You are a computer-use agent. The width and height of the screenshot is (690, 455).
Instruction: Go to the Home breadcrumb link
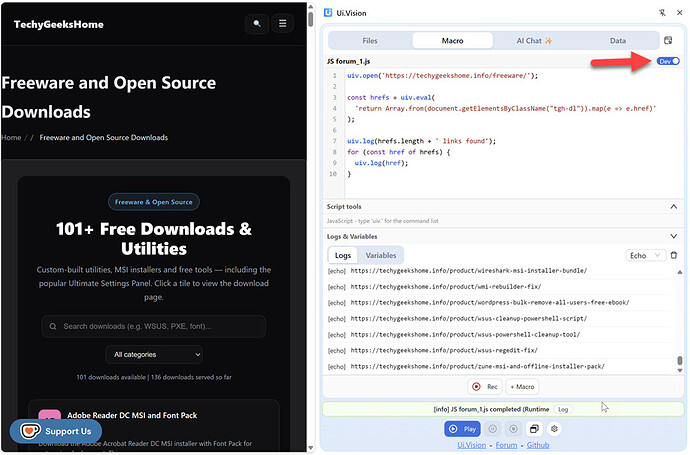11,138
